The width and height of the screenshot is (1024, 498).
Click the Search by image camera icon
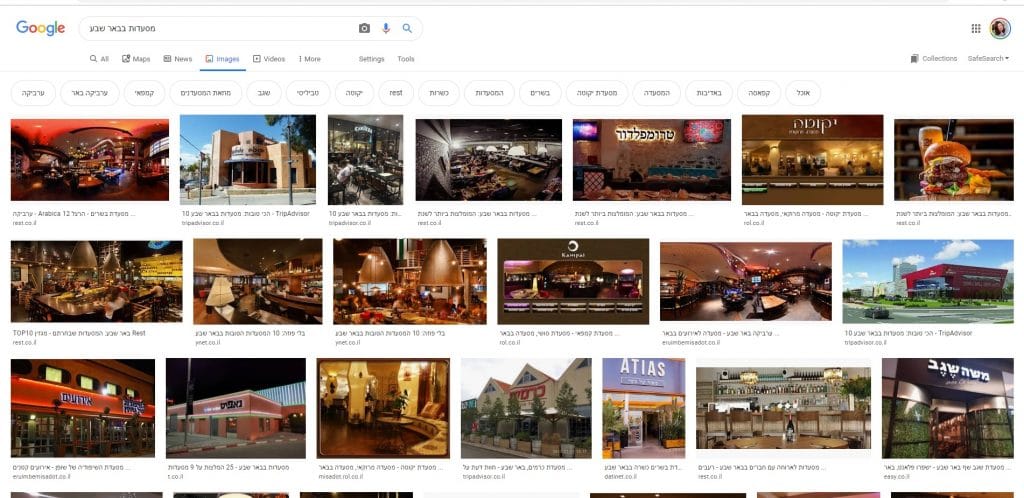pyautogui.click(x=364, y=28)
